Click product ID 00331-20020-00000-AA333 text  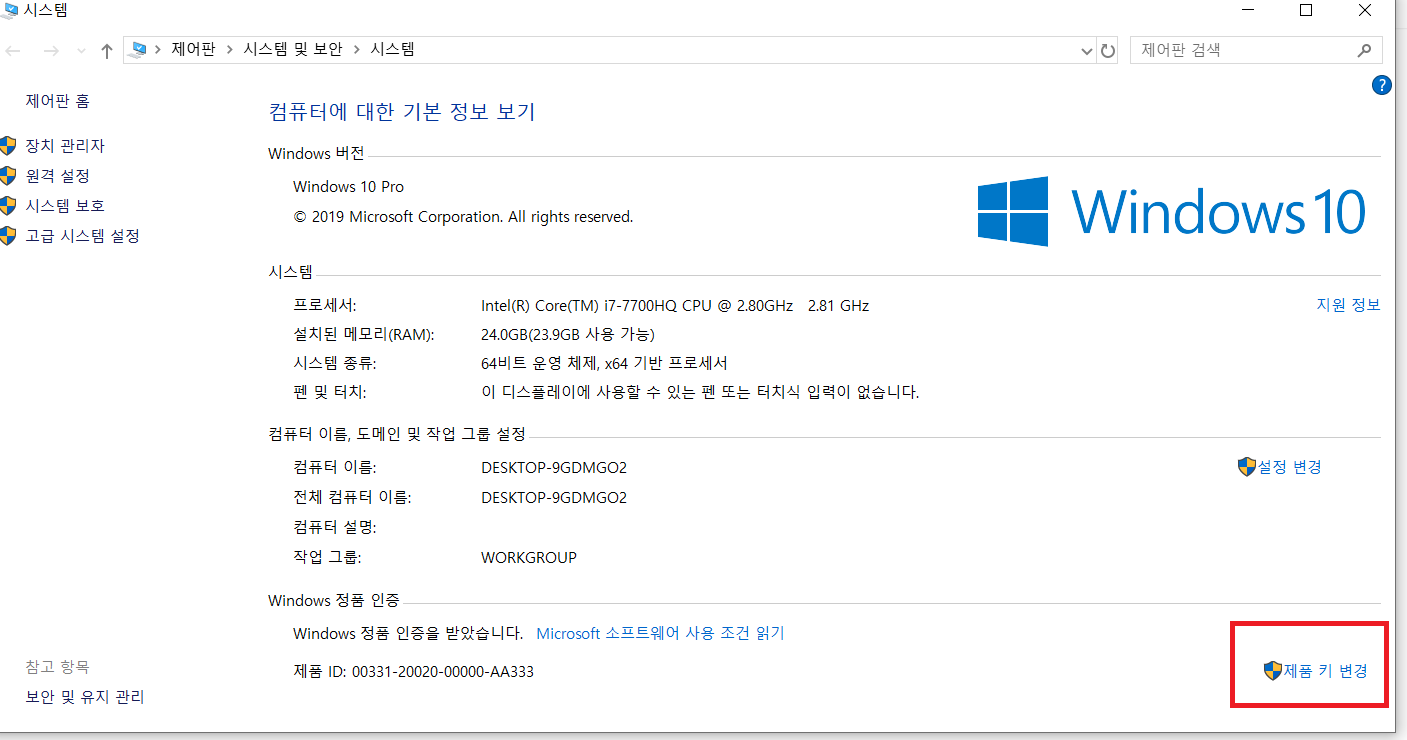pos(413,672)
